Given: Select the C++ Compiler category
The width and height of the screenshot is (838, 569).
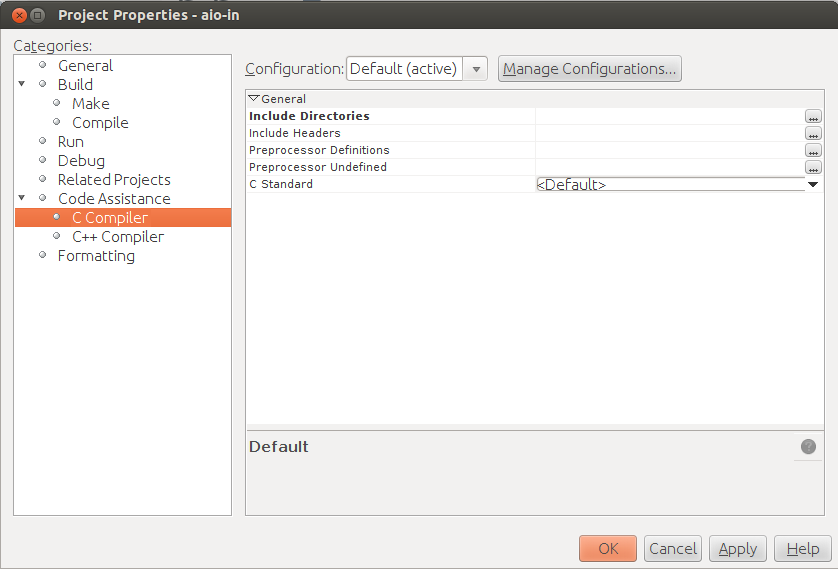Looking at the screenshot, I should point(117,237).
